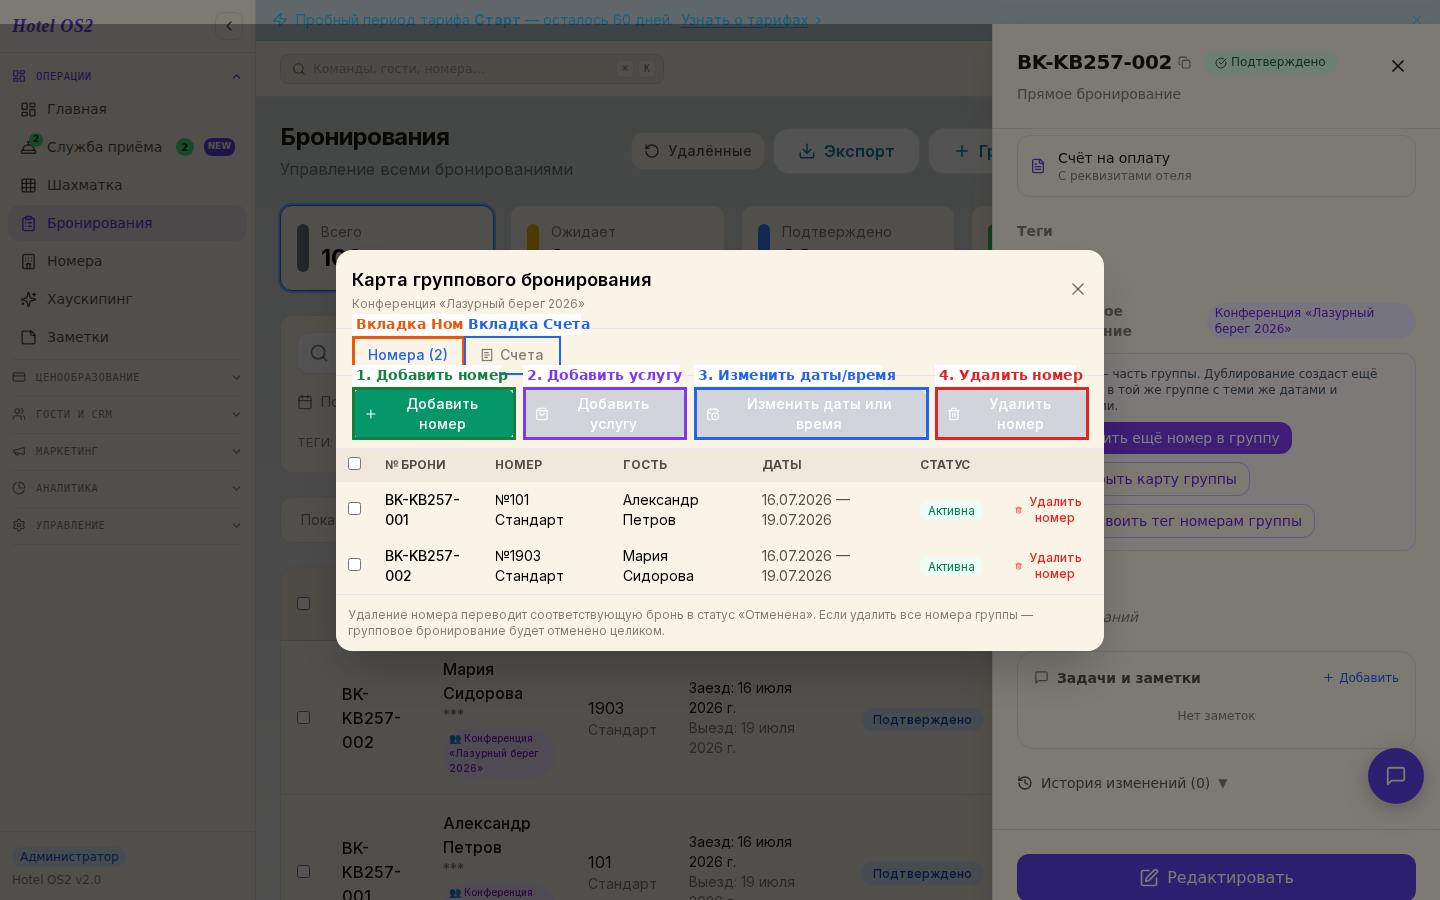Click trash icon for room №101
This screenshot has width=1440, height=900.
point(1019,510)
